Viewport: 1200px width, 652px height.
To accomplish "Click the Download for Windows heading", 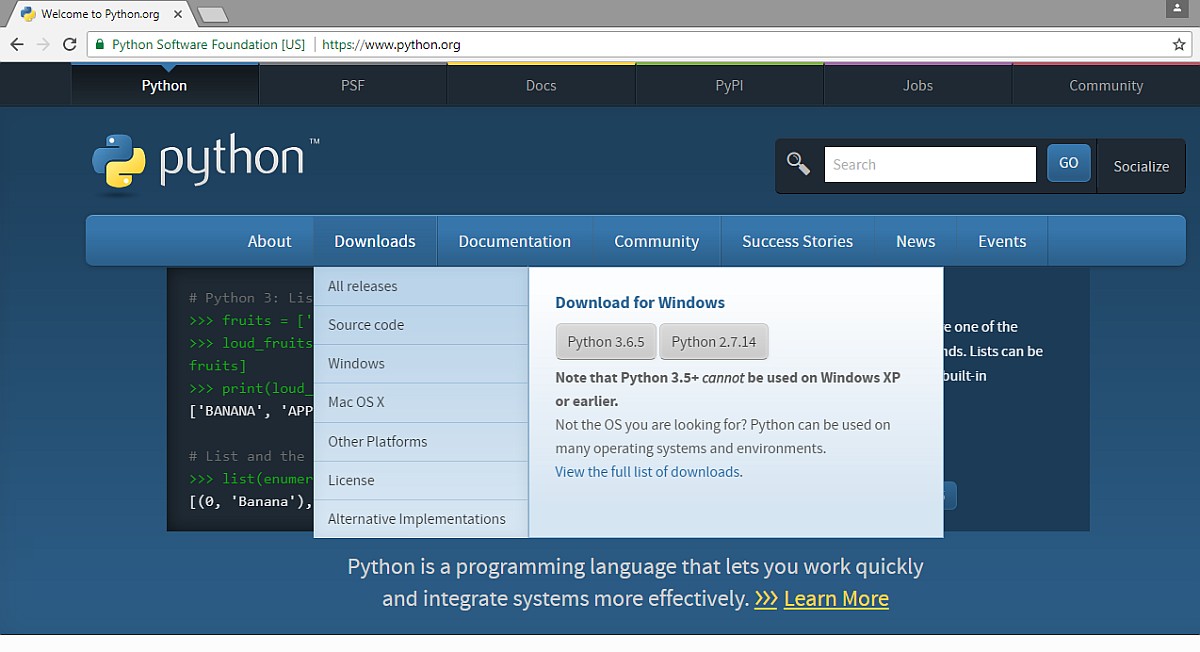I will coord(640,303).
